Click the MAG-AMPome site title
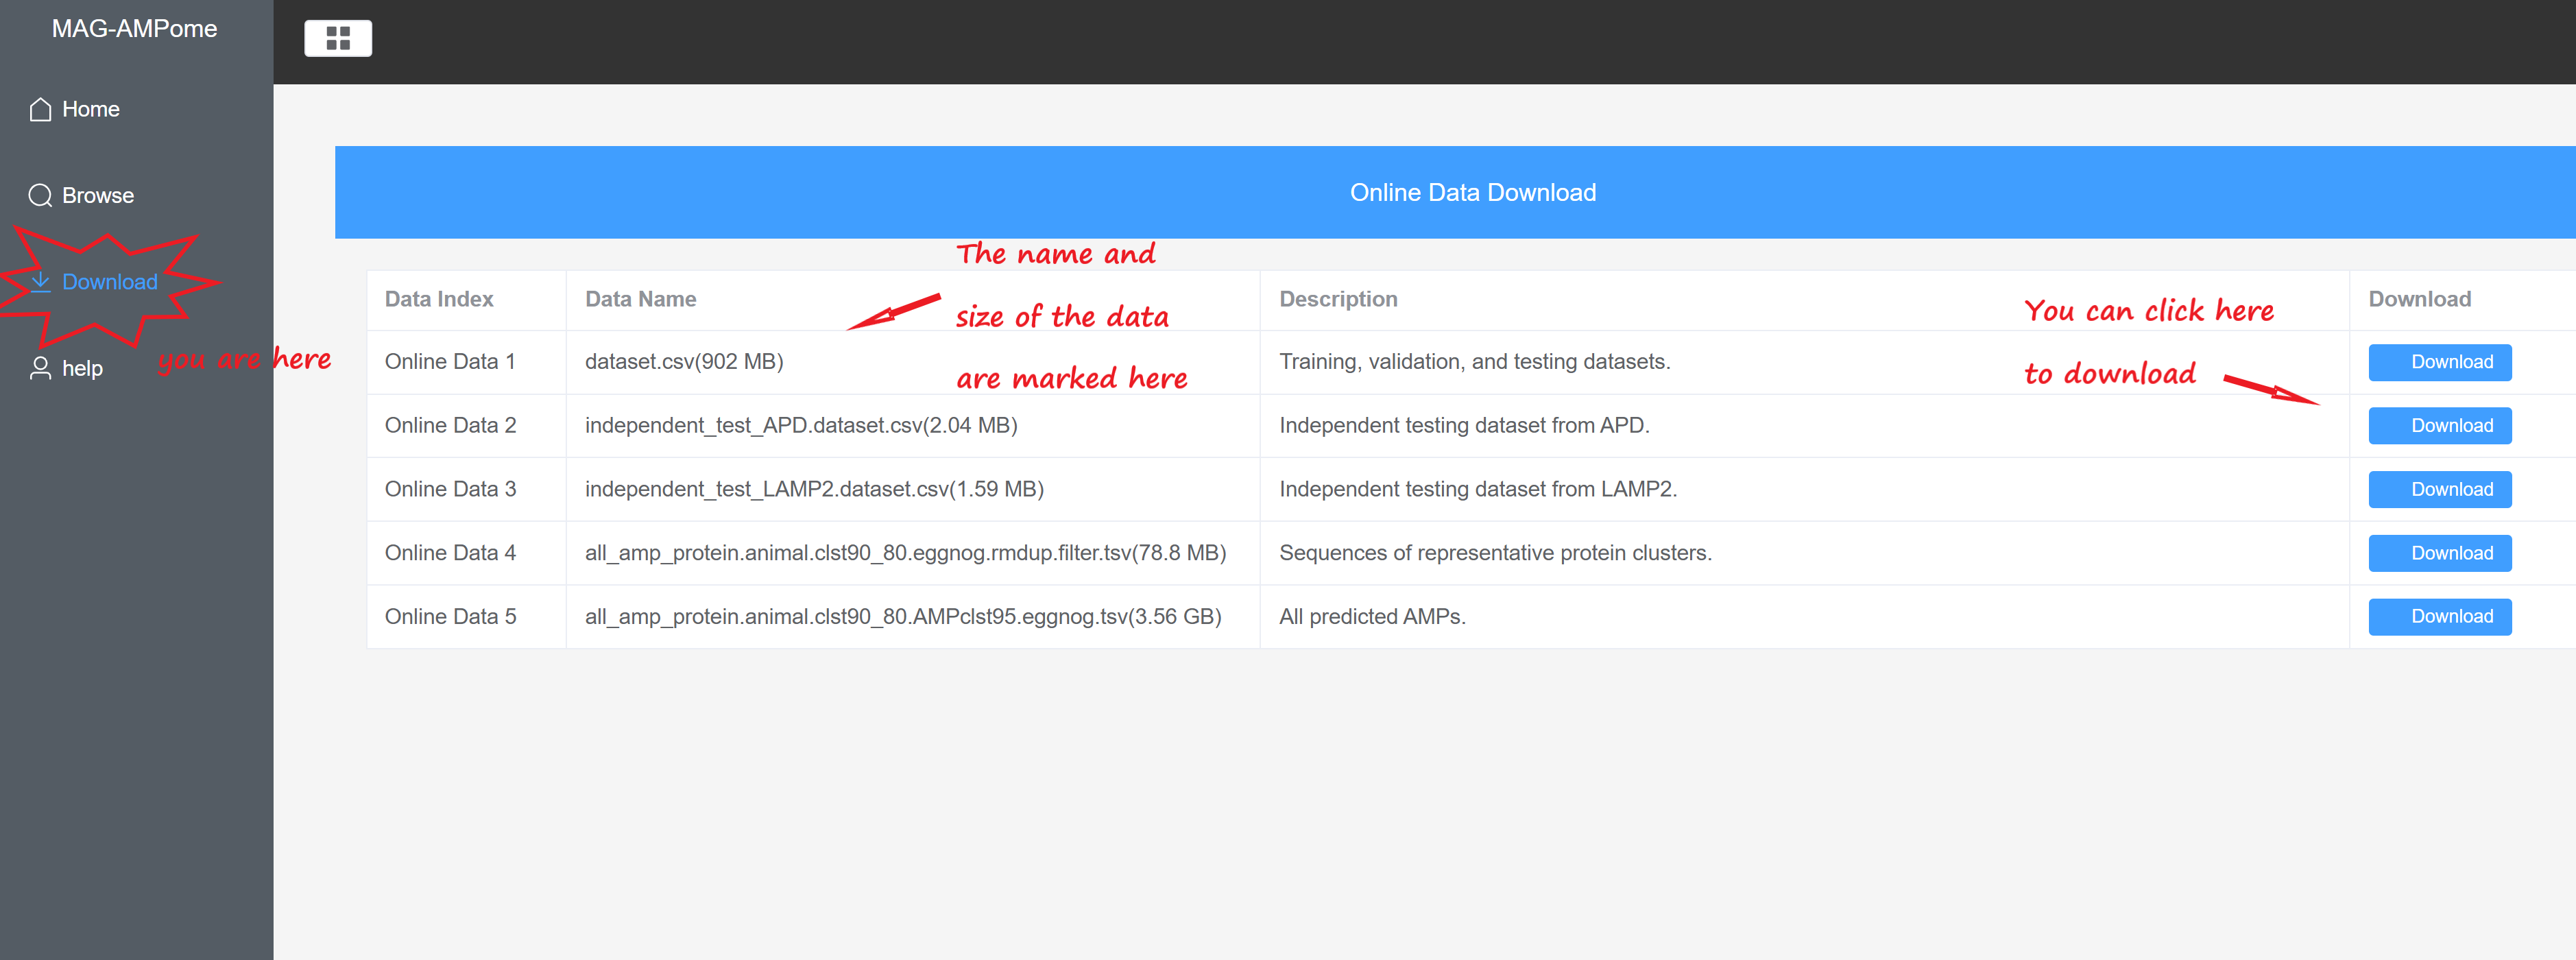The width and height of the screenshot is (2576, 960). (x=134, y=29)
